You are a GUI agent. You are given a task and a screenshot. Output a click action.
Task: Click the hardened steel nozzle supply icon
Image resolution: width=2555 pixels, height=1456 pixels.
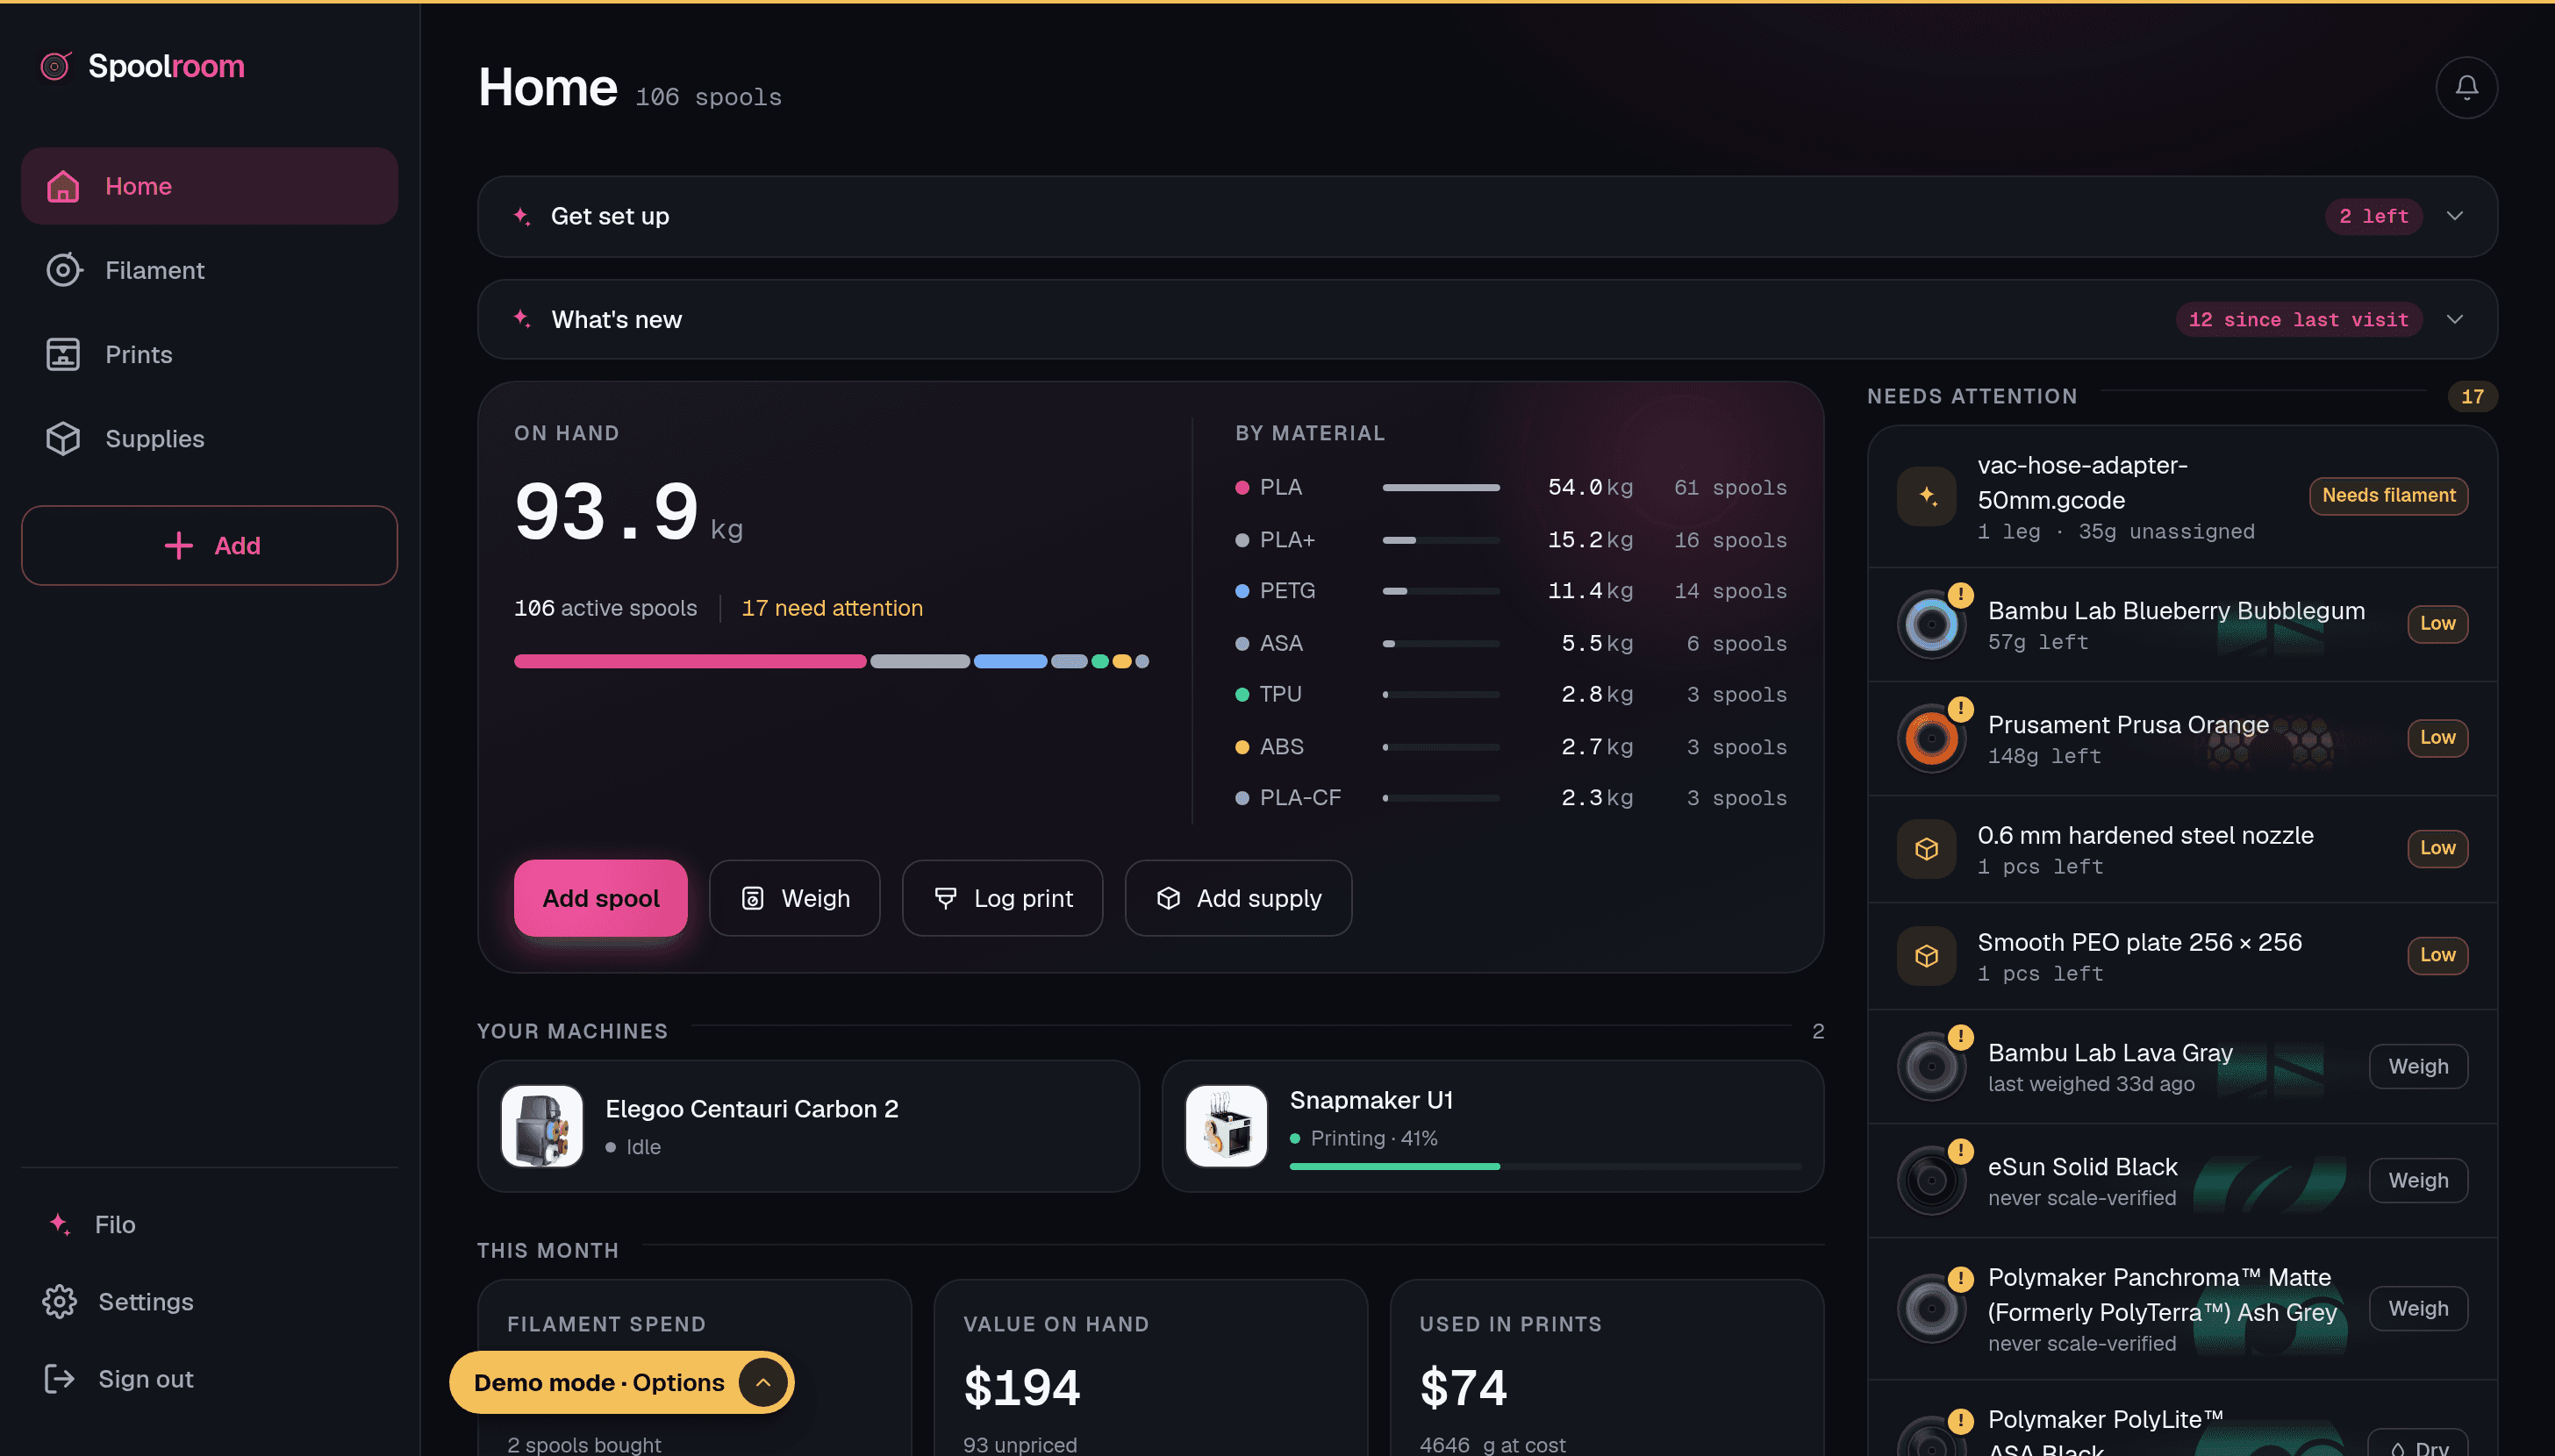tap(1926, 849)
